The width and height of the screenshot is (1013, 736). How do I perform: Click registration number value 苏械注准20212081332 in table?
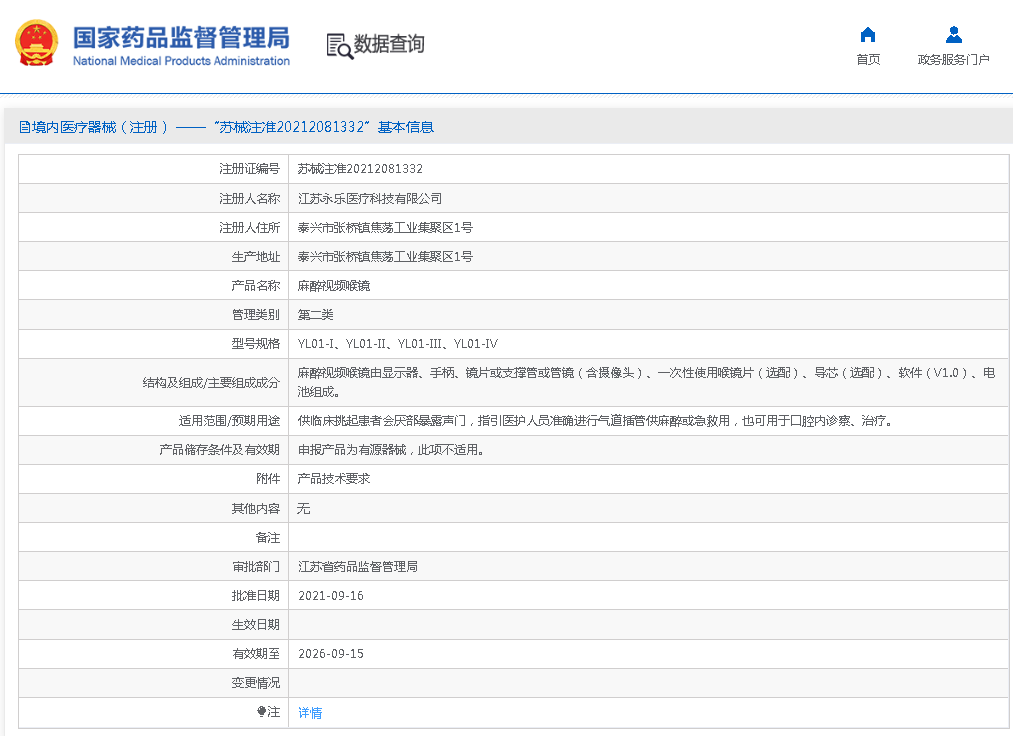point(360,169)
